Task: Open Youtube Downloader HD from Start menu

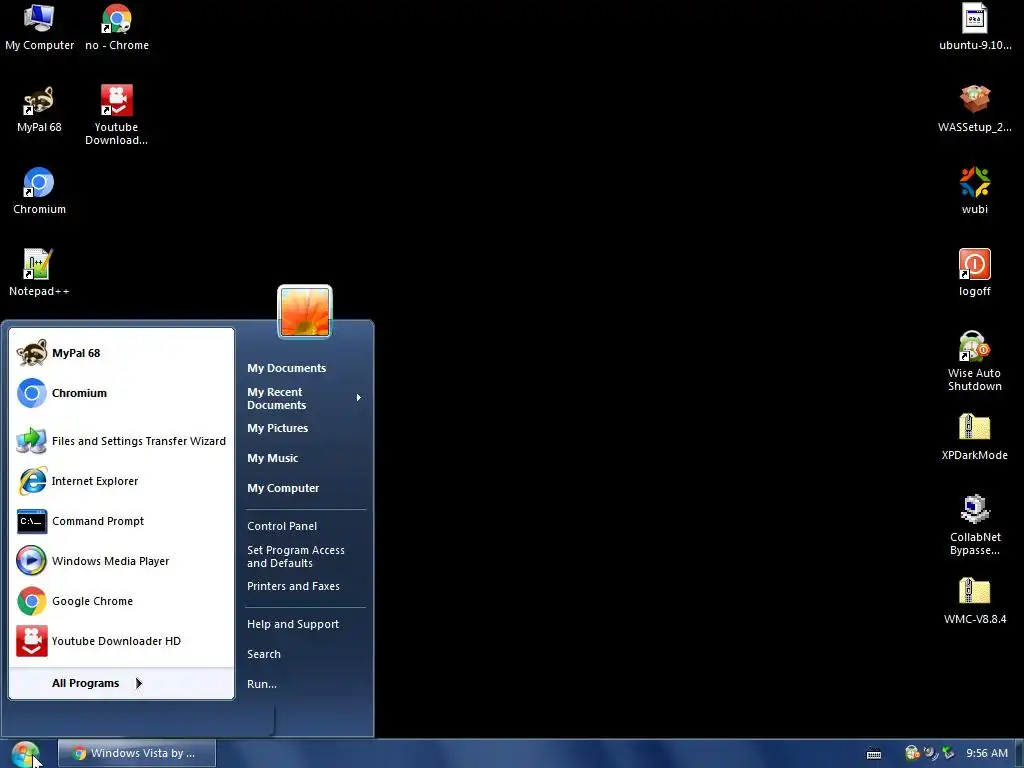Action: [x=121, y=641]
